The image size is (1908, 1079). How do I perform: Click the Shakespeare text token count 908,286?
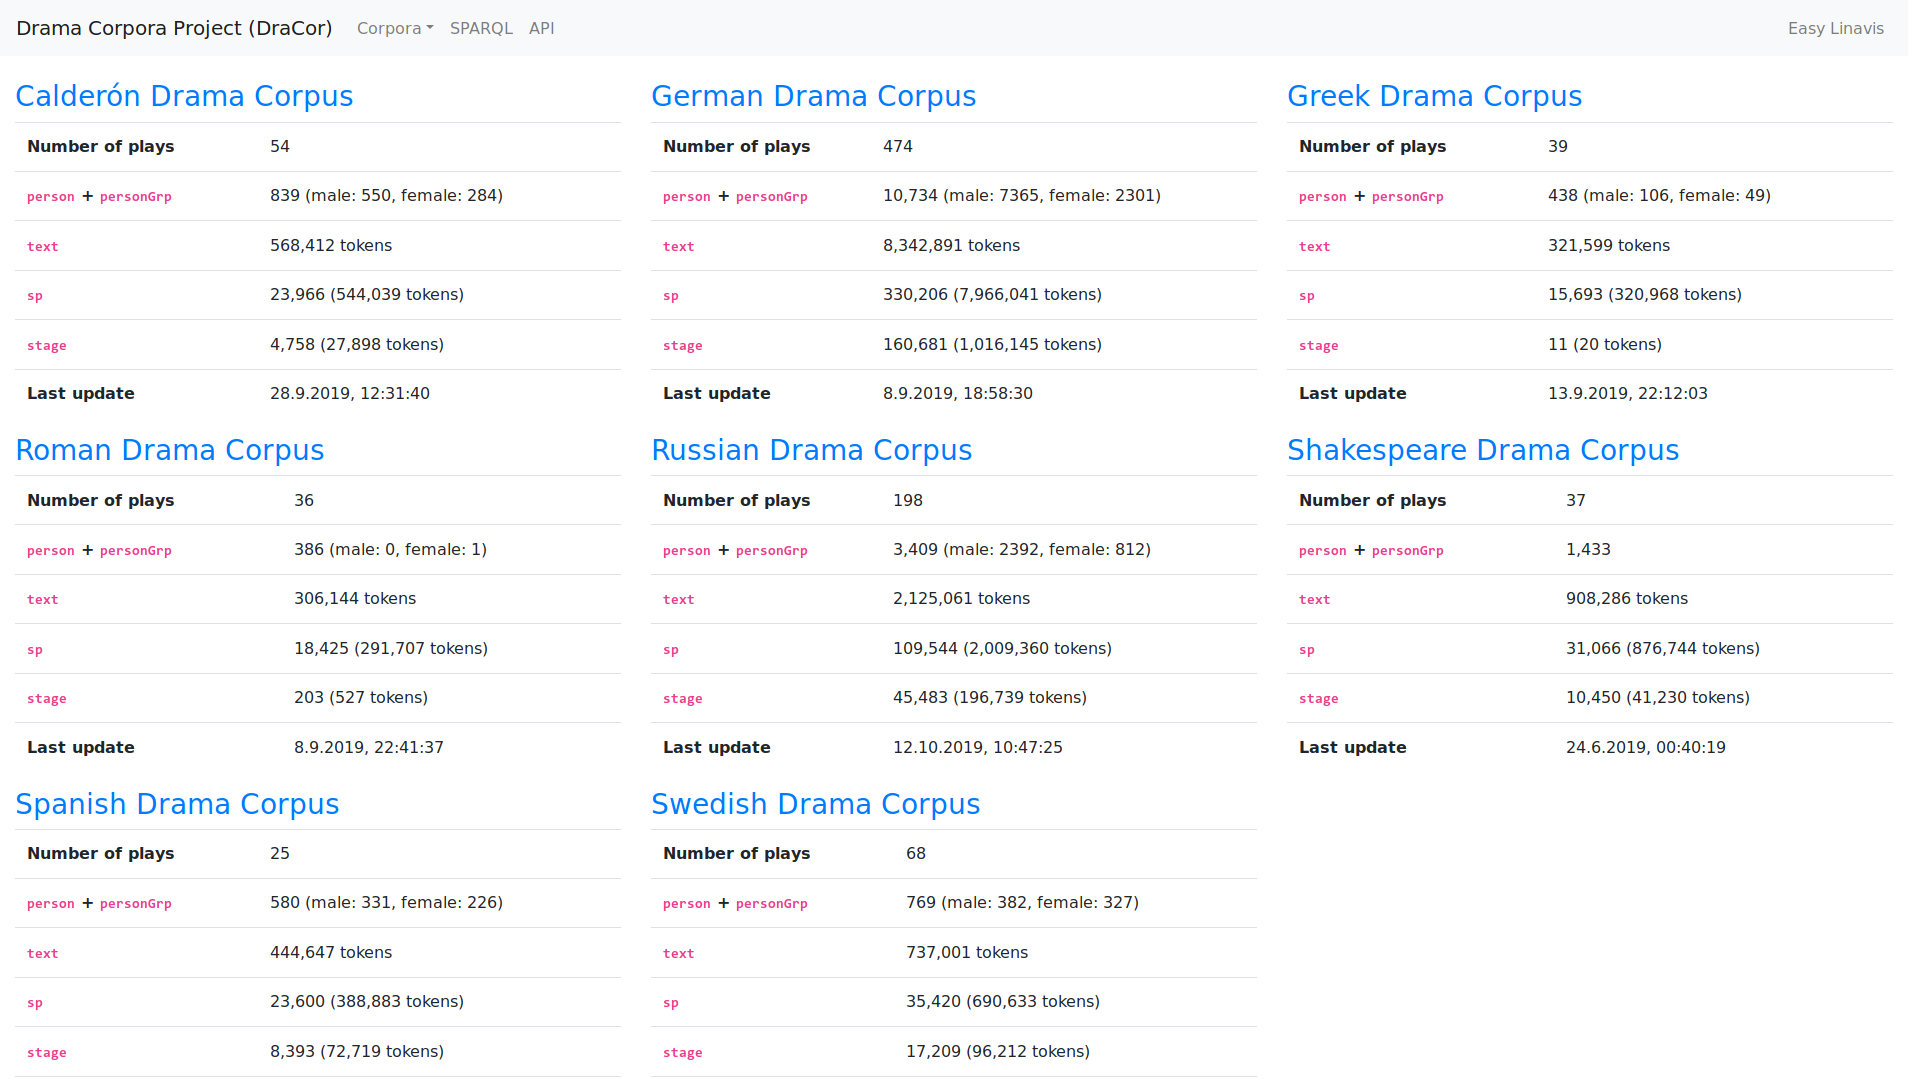pos(1626,598)
